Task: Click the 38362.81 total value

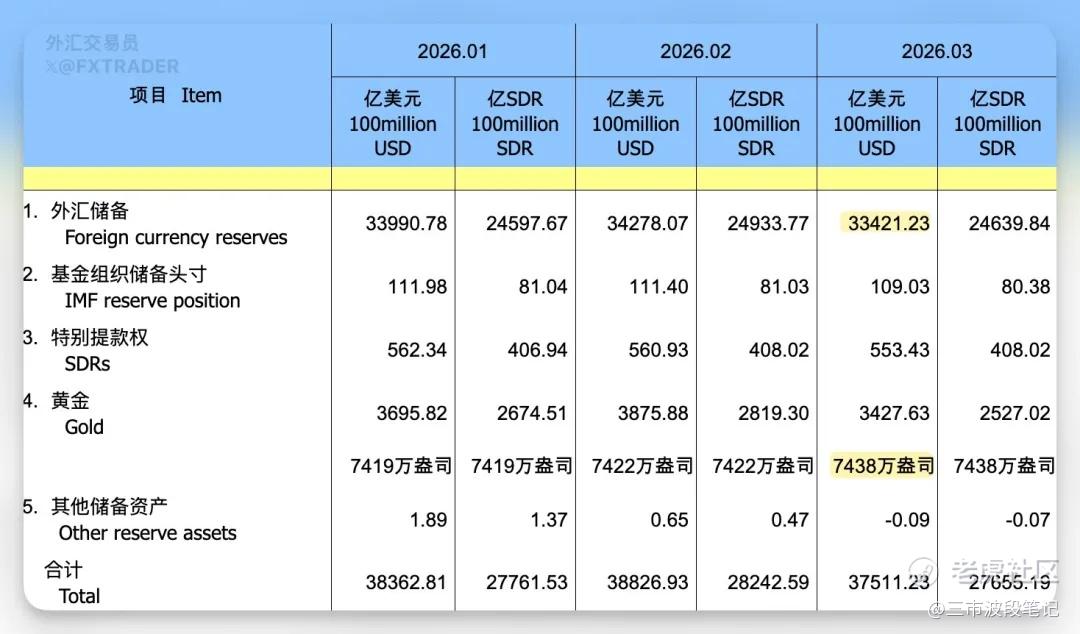Action: pyautogui.click(x=406, y=583)
